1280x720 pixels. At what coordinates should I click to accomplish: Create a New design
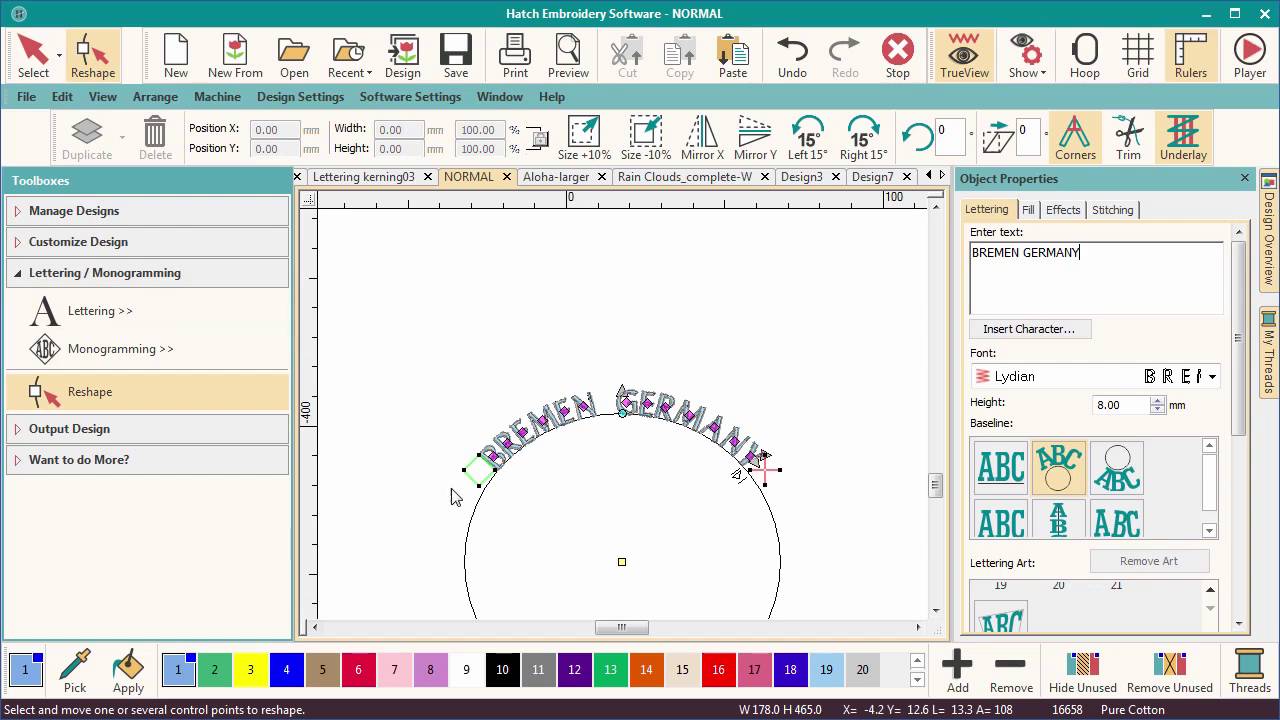click(176, 55)
